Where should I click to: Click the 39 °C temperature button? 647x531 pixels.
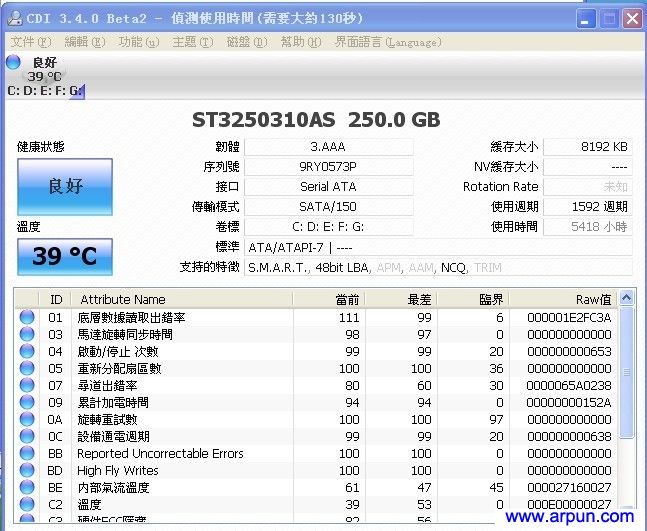point(65,256)
